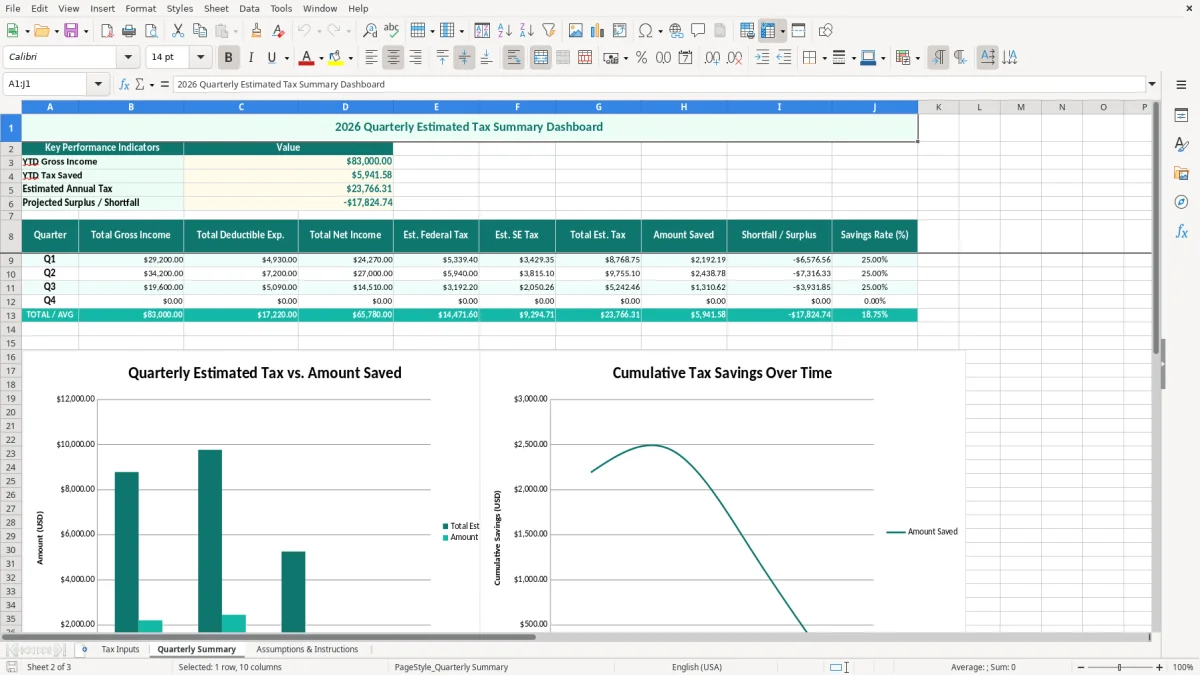Open Function Wizard fx icon
The width and height of the screenshot is (1200, 675).
click(x=124, y=84)
